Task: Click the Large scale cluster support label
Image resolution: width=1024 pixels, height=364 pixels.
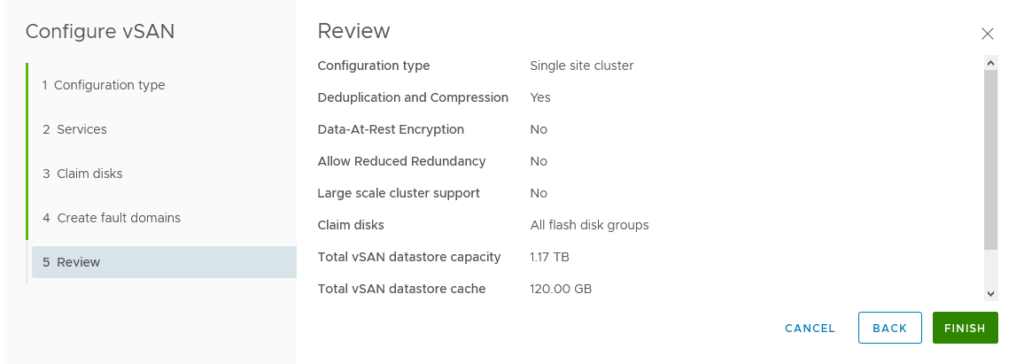Action: 398,193
